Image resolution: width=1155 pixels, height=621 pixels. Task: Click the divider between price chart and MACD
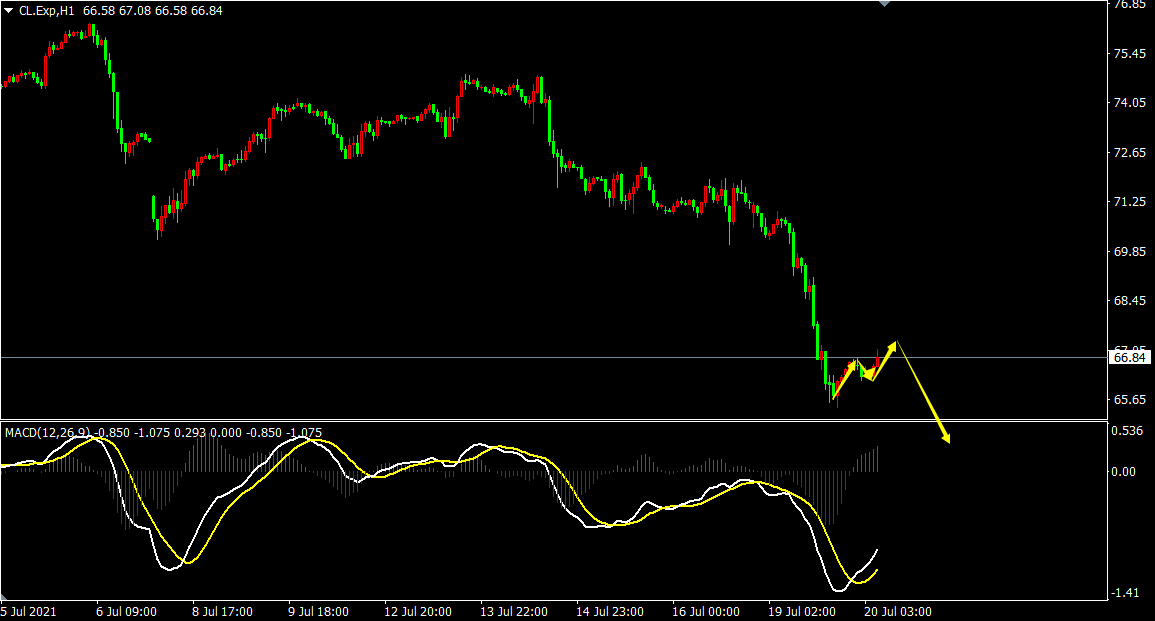click(x=554, y=420)
